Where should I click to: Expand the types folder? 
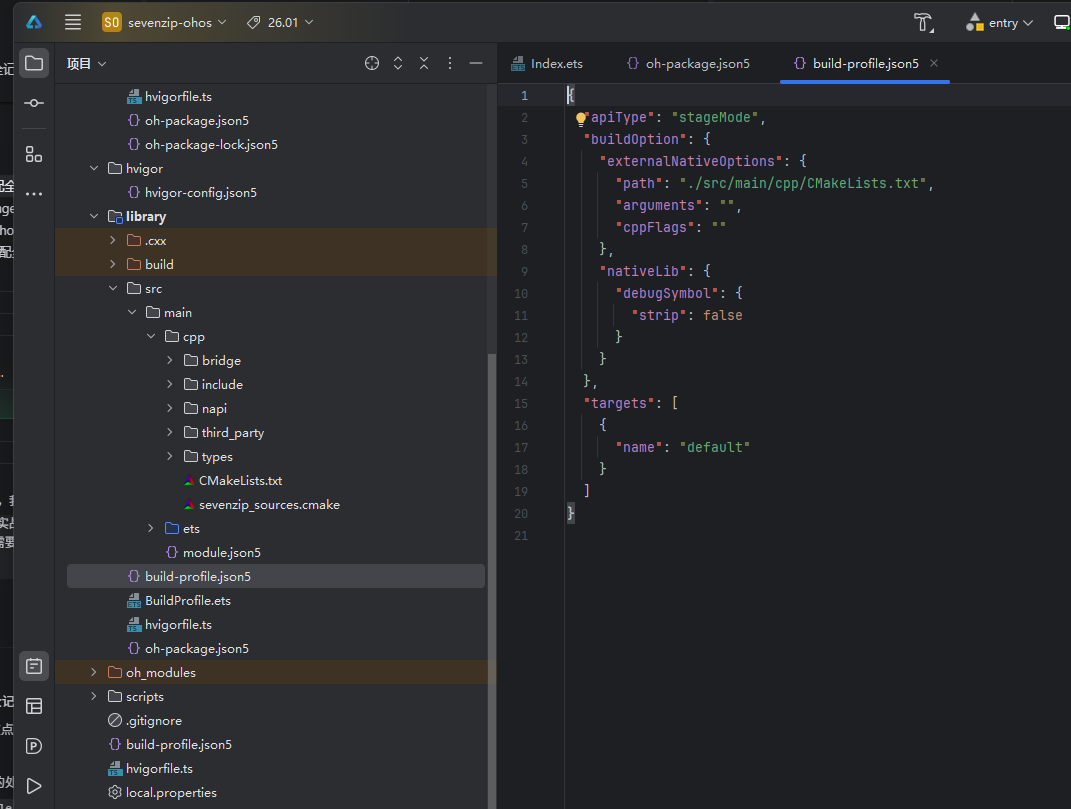tap(170, 456)
